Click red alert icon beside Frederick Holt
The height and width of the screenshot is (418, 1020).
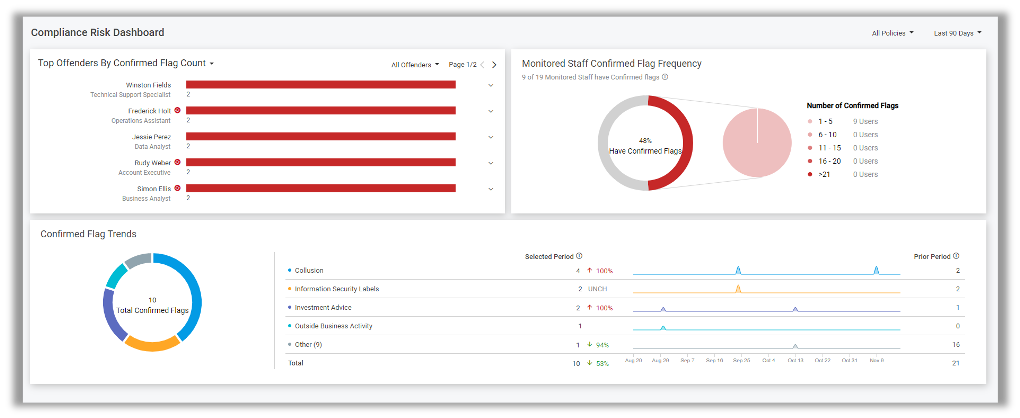coord(178,111)
